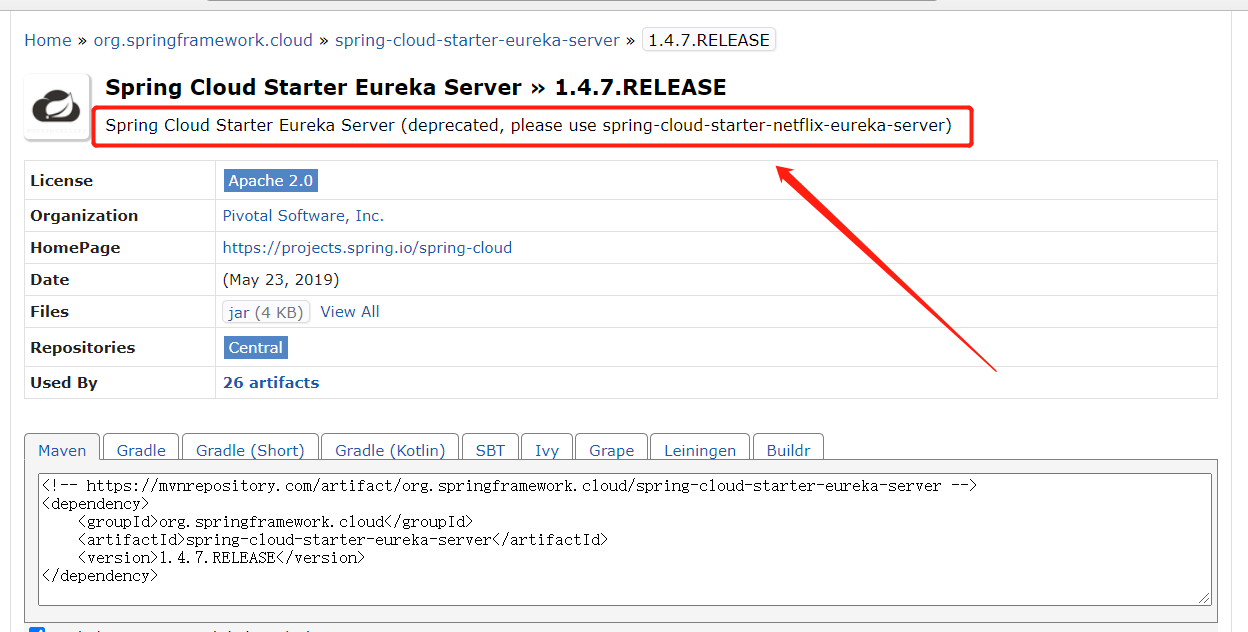Image resolution: width=1248 pixels, height=632 pixels.
Task: Uncheck the comment inclusion checkbox
Action: [x=36, y=628]
